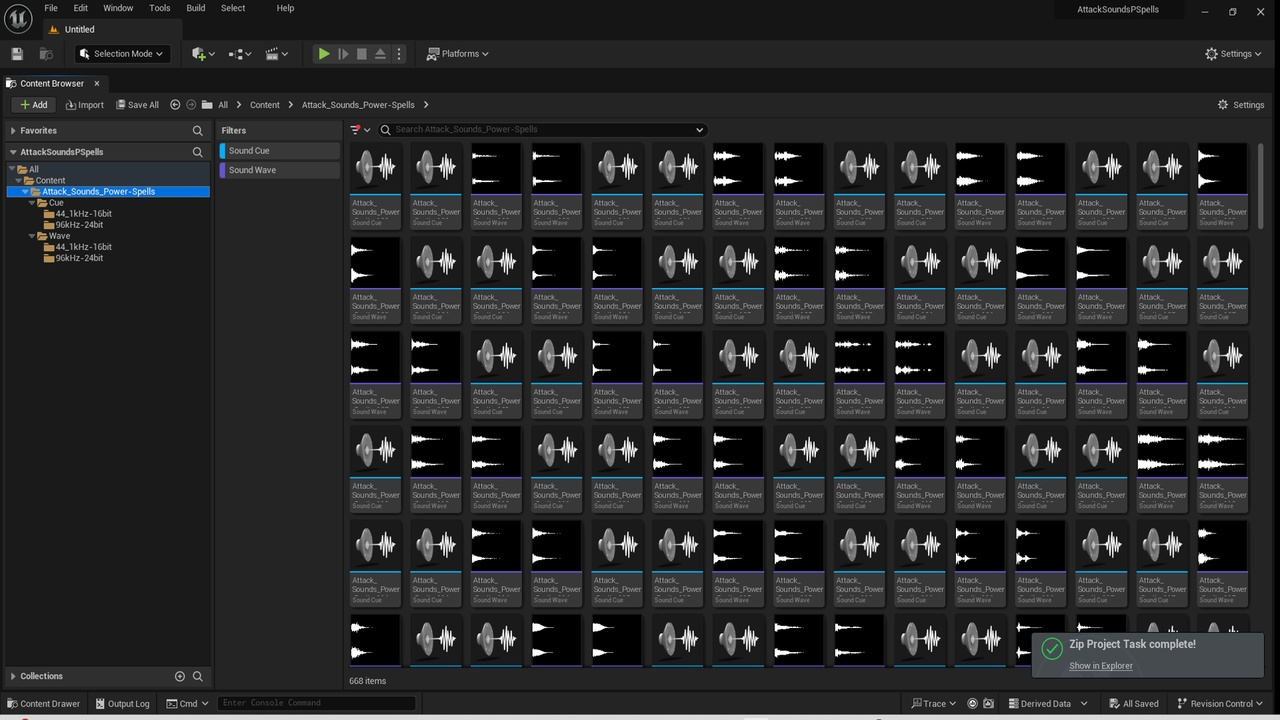Click the Skip frame play icon
The height and width of the screenshot is (720, 1280).
(x=343, y=54)
